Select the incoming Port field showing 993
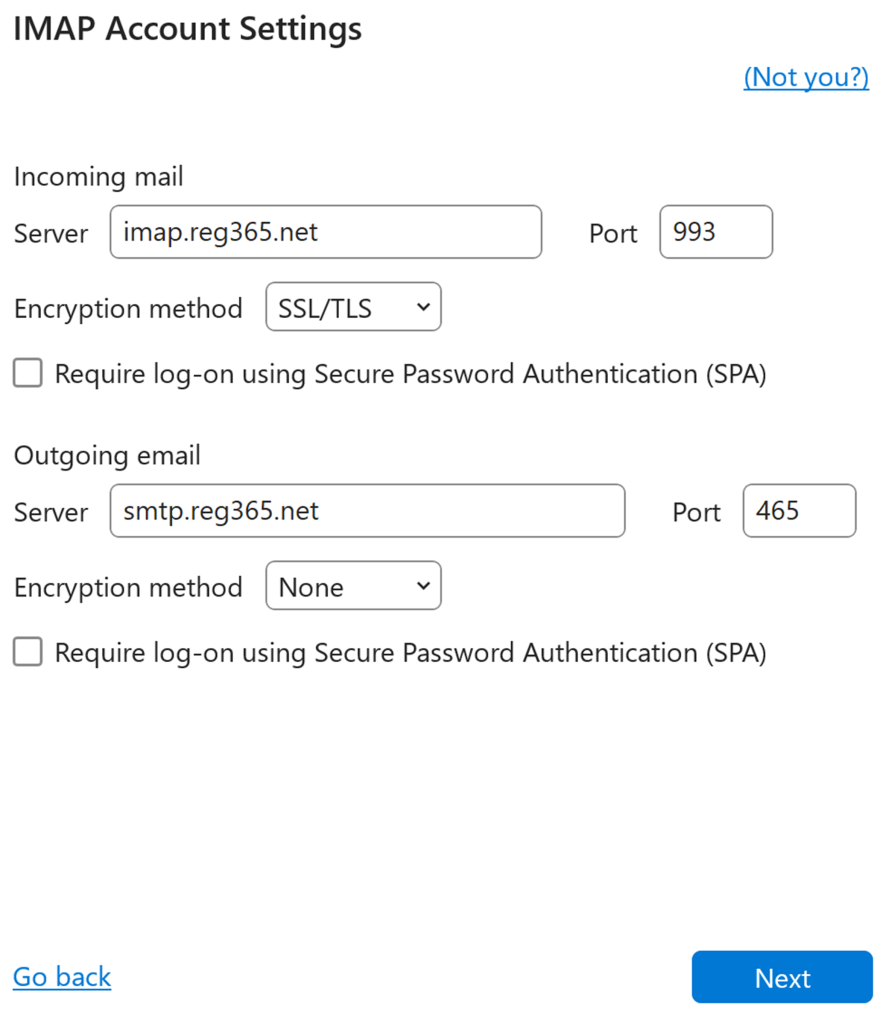883x1024 pixels. (716, 232)
